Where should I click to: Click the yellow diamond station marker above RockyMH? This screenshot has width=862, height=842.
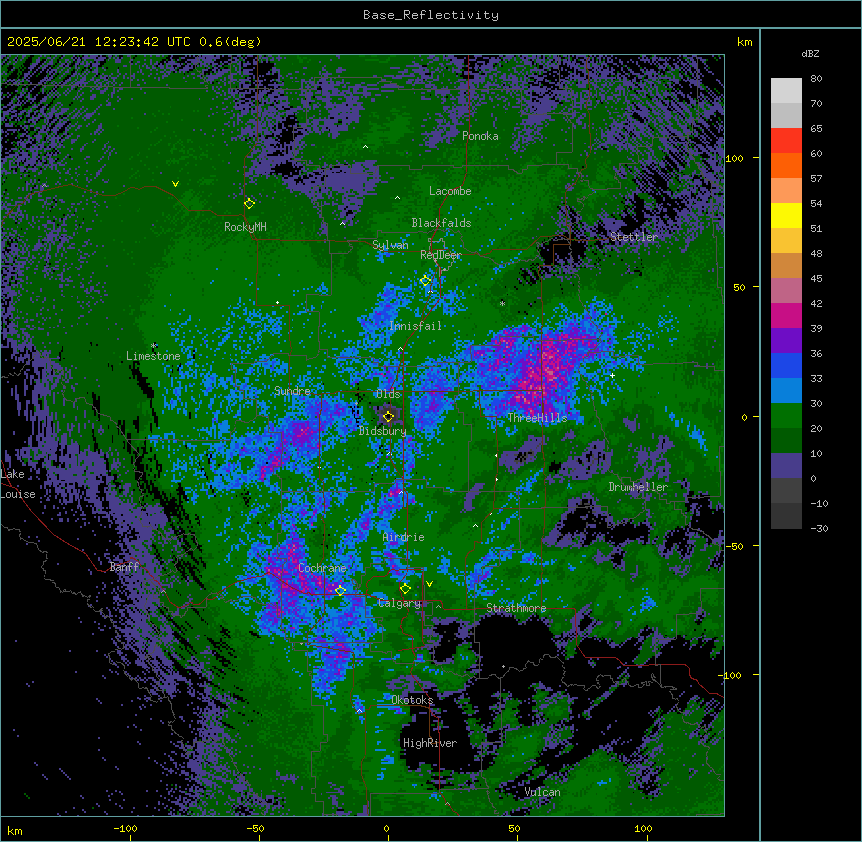click(x=249, y=203)
